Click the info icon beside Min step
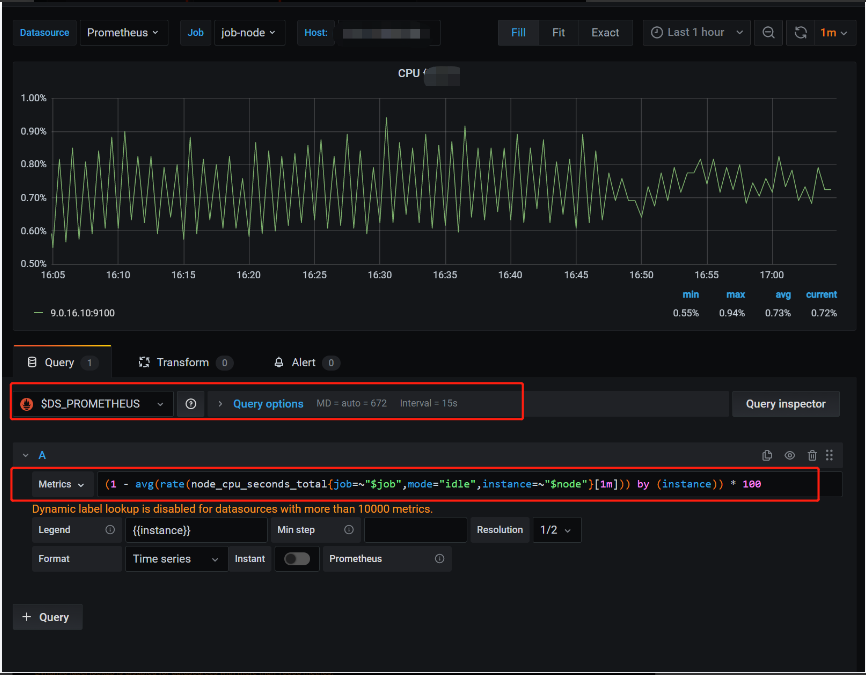The image size is (866, 675). [x=349, y=530]
